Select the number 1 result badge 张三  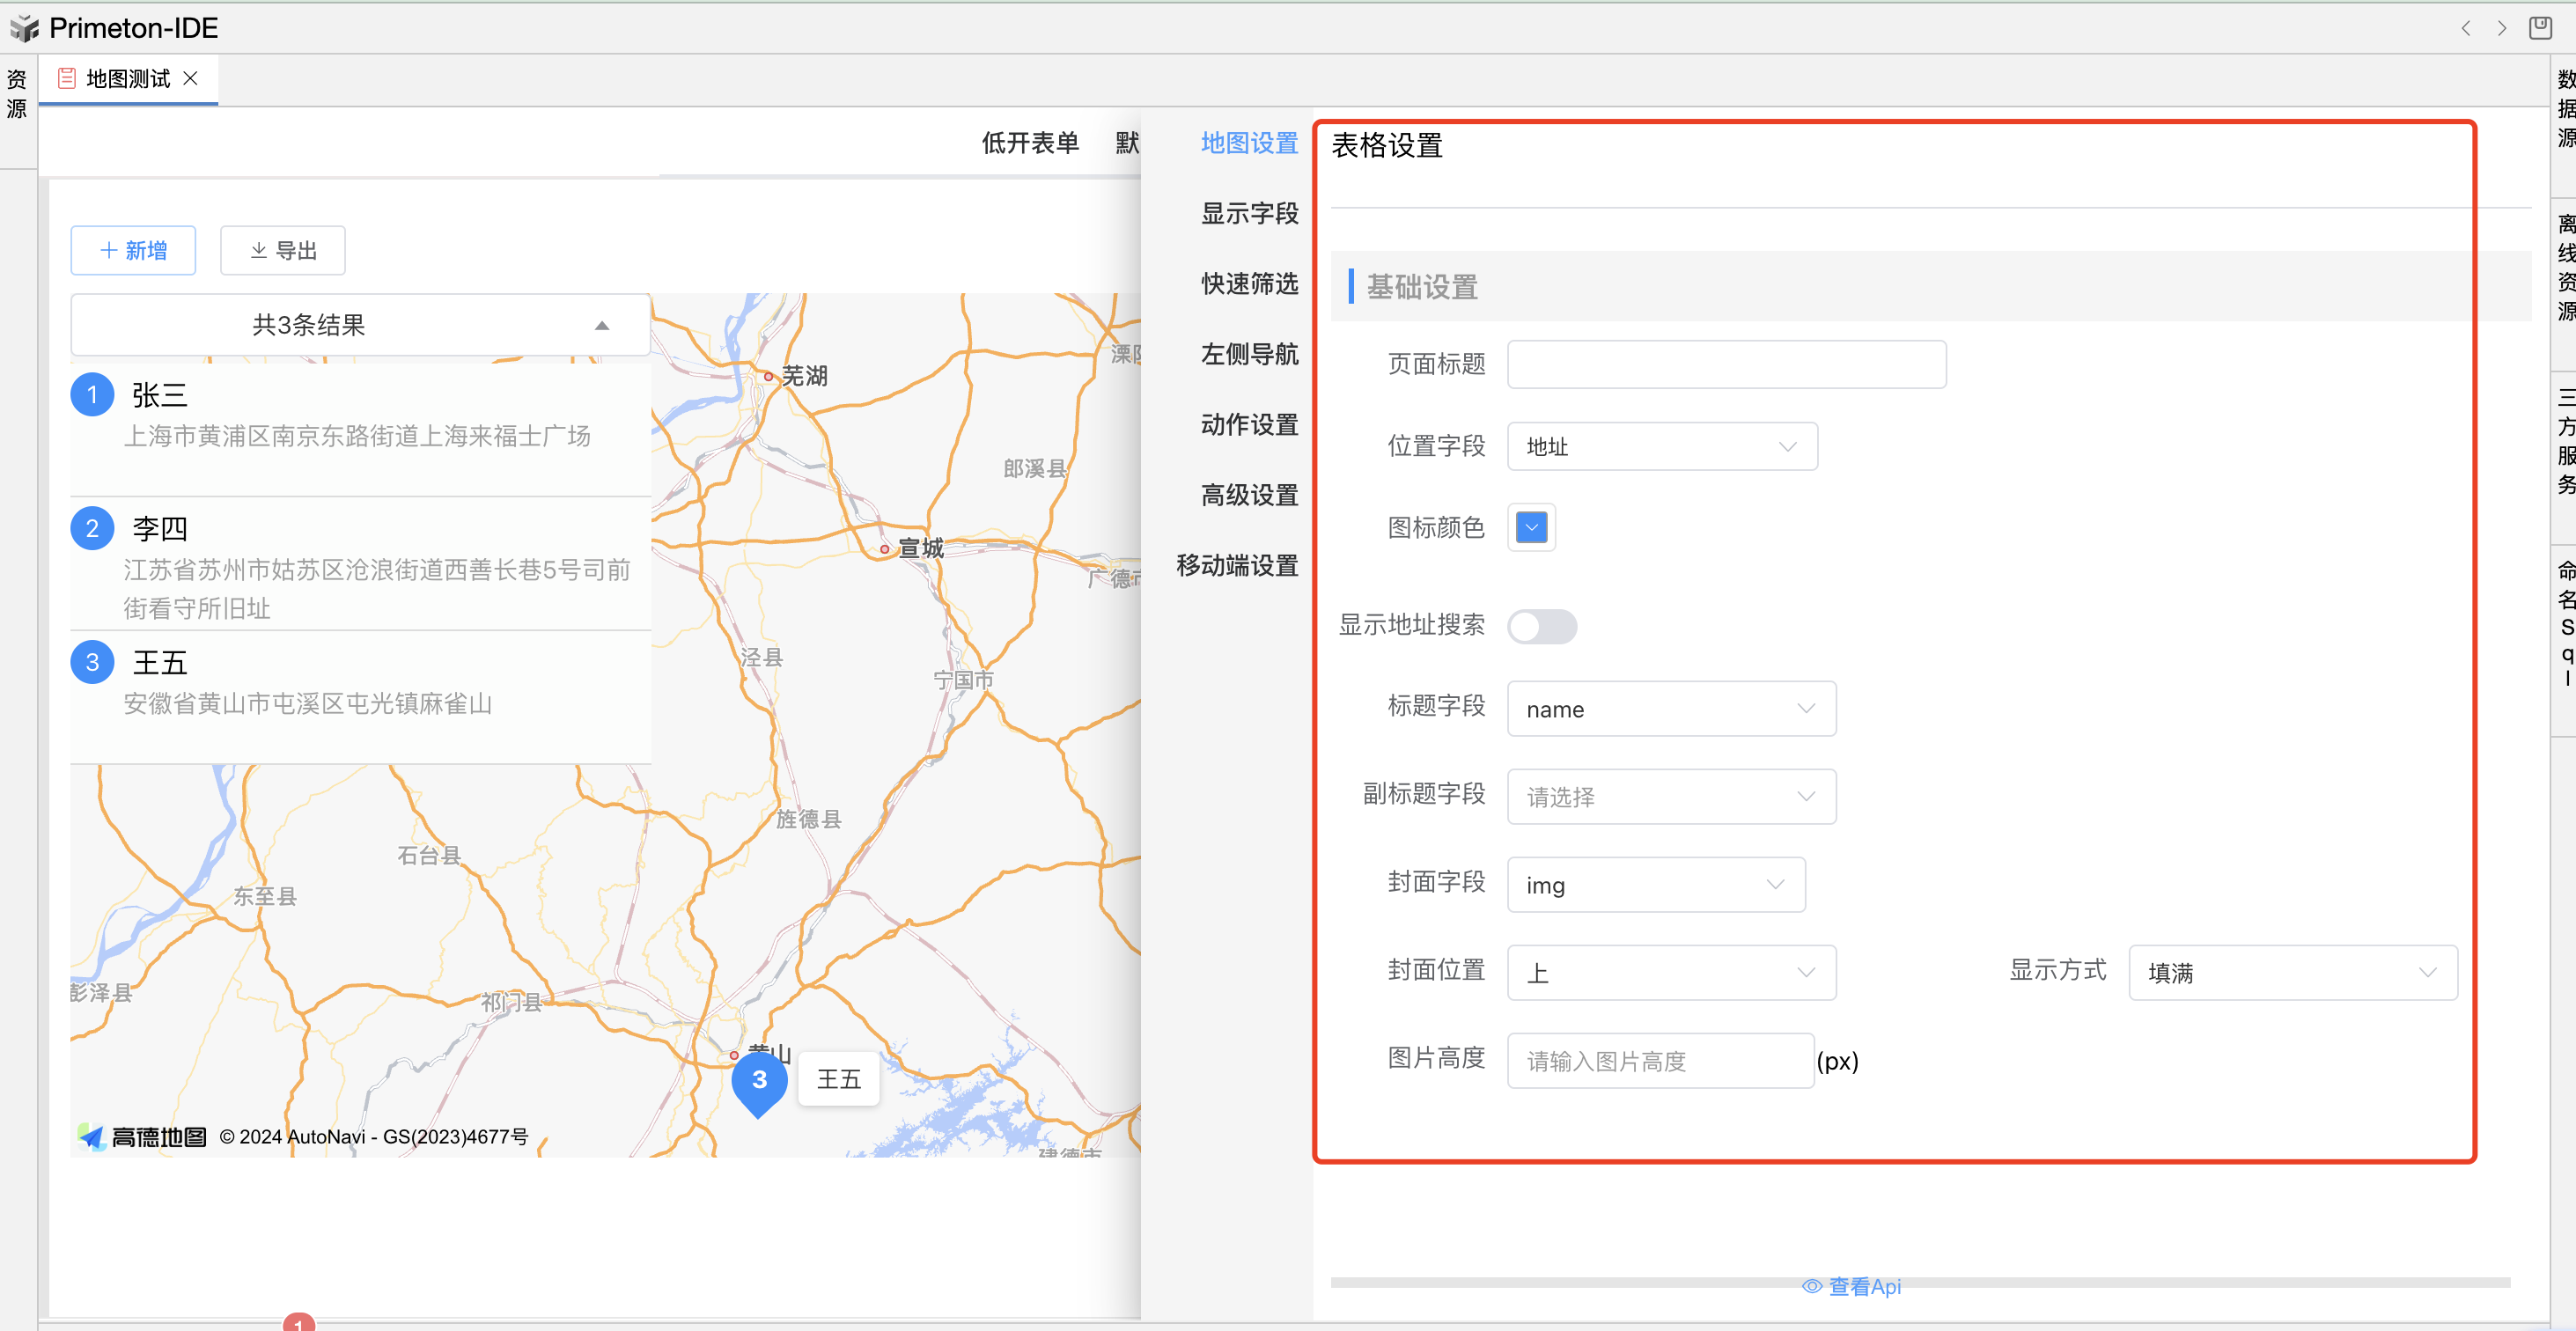[x=92, y=395]
